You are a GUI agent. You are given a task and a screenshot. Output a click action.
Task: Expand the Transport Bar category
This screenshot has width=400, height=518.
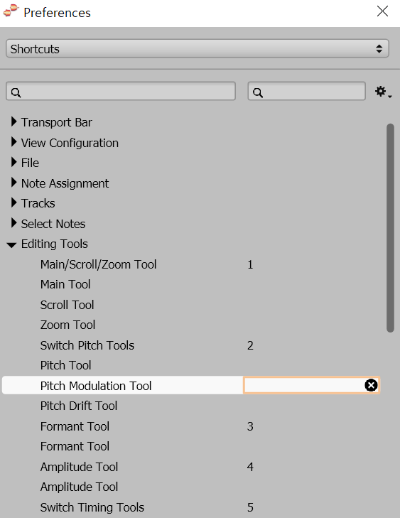click(13, 122)
